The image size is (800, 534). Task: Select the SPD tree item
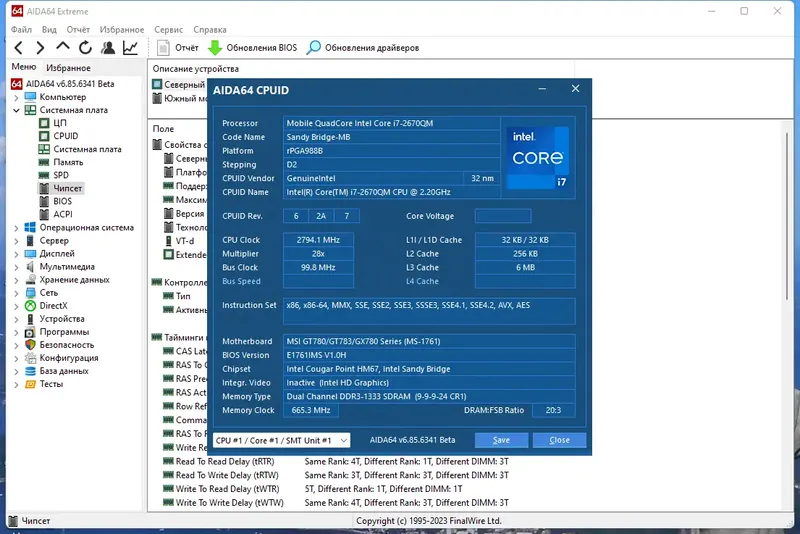click(61, 175)
